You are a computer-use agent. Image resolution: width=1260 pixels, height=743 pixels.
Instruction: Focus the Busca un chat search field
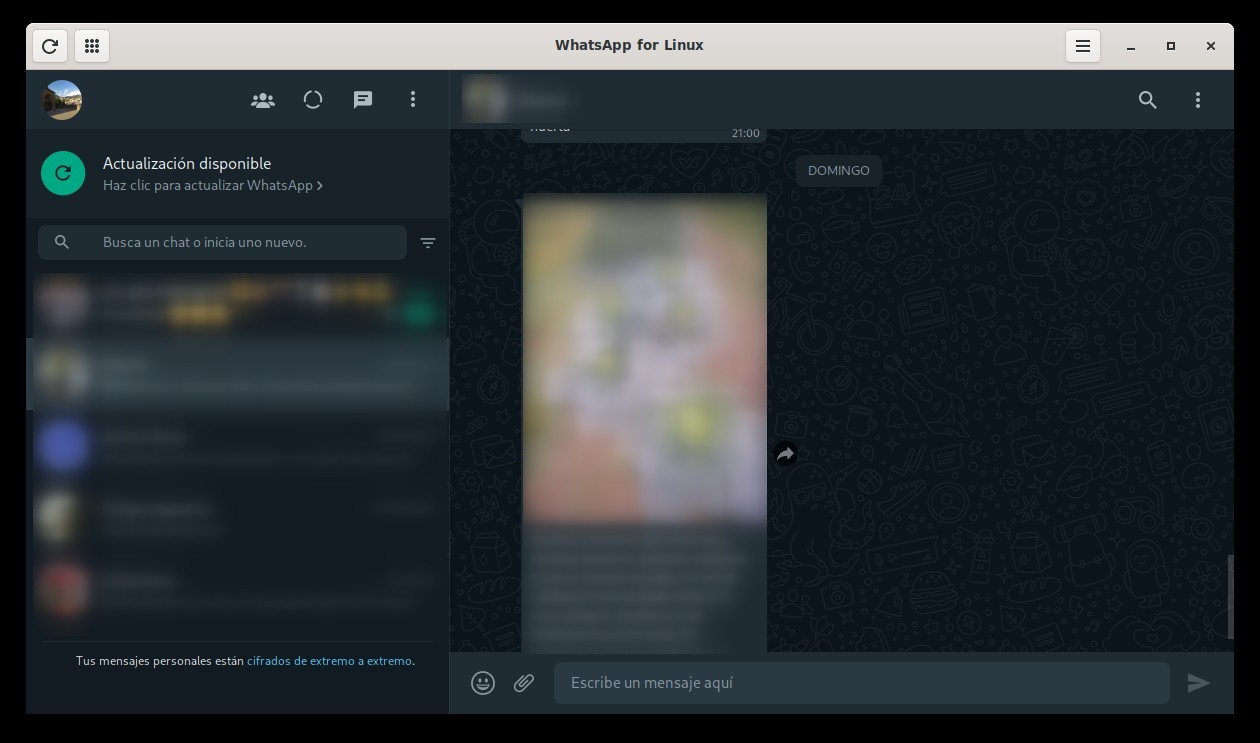[222, 242]
